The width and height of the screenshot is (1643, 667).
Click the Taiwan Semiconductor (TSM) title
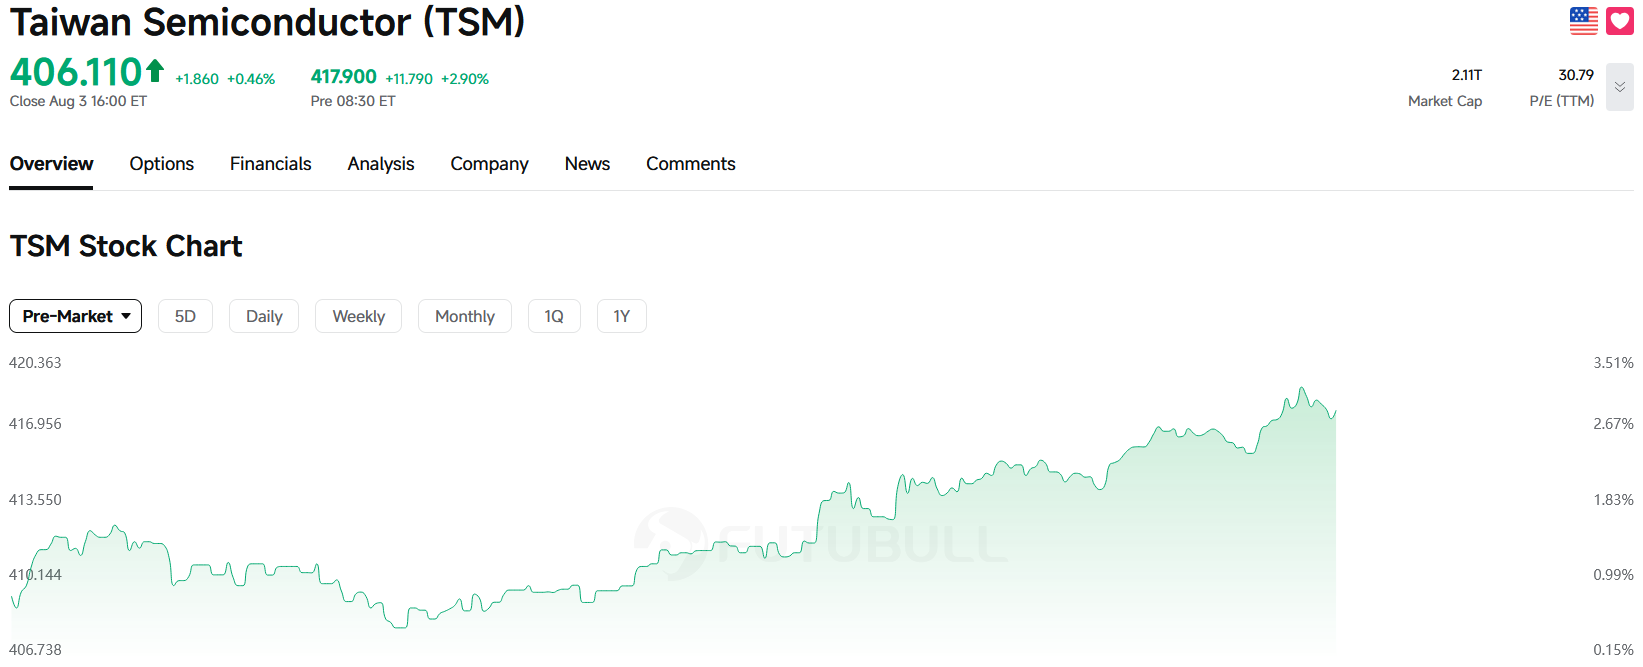[268, 22]
